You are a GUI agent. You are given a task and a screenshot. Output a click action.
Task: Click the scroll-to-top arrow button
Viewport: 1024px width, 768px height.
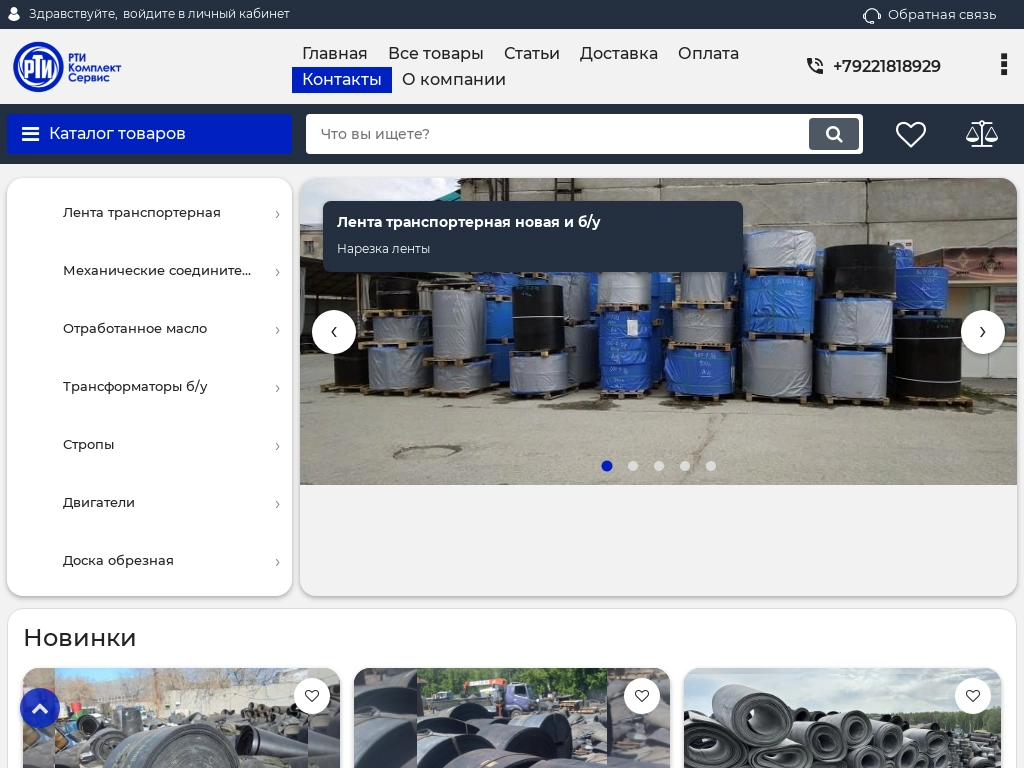40,708
